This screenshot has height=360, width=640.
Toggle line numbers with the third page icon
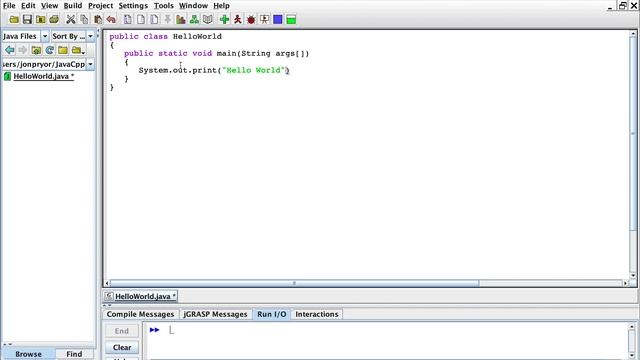(x=154, y=19)
